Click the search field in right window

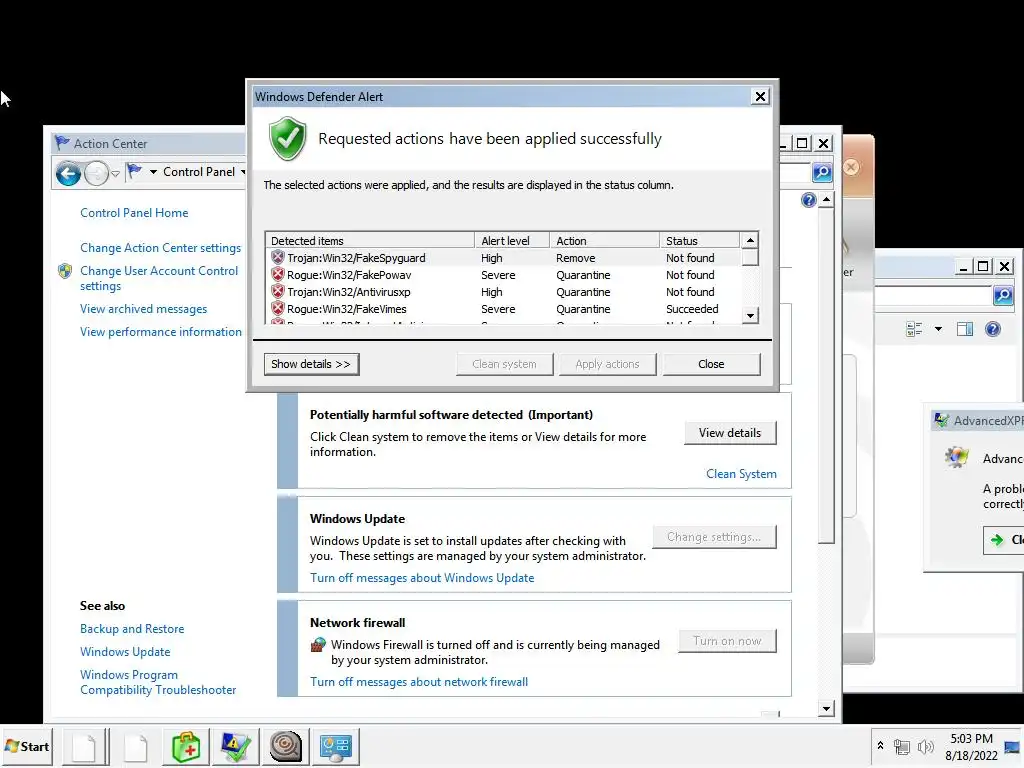tap(933, 295)
